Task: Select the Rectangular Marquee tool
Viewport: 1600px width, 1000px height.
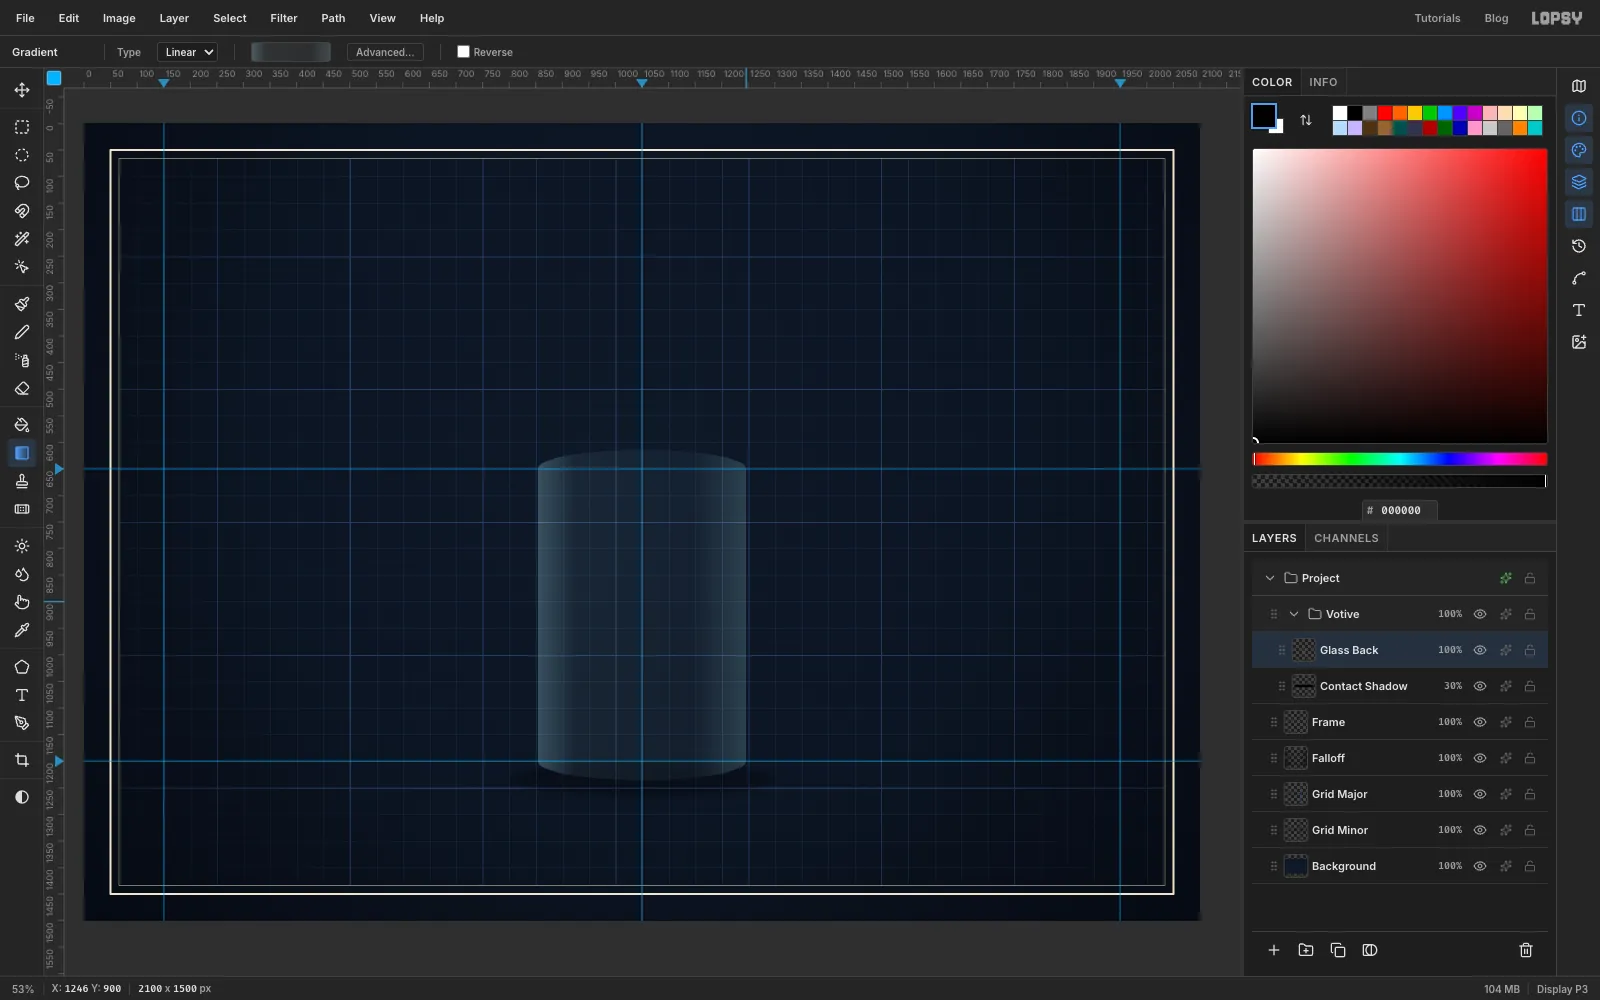Action: coord(22,127)
